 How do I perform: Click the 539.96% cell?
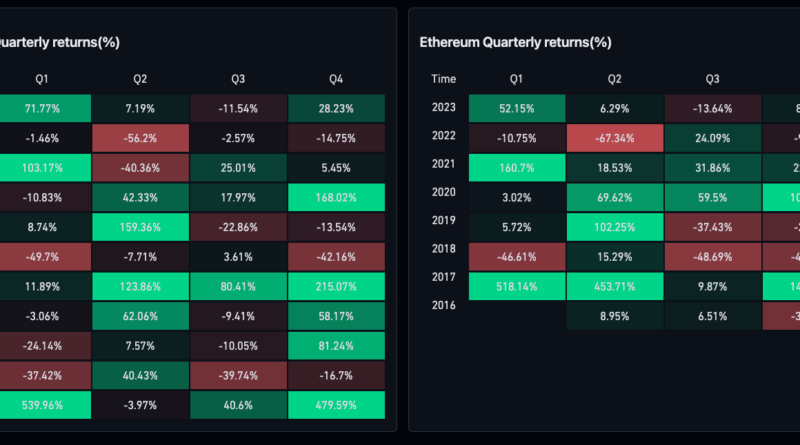tap(41, 406)
